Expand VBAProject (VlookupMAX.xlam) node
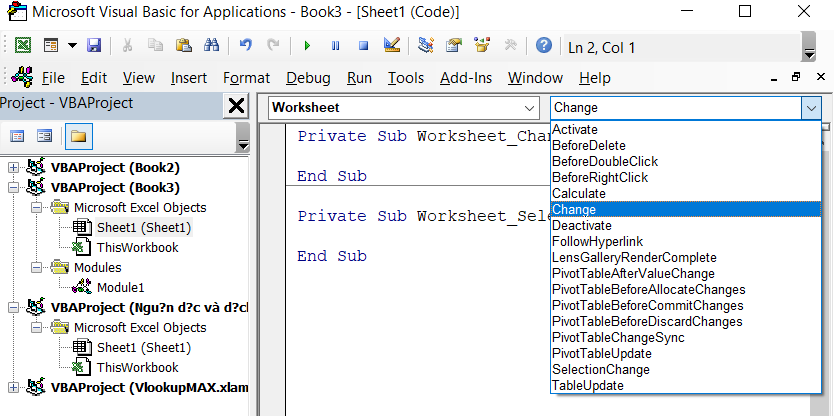This screenshot has width=834, height=416. (x=13, y=387)
